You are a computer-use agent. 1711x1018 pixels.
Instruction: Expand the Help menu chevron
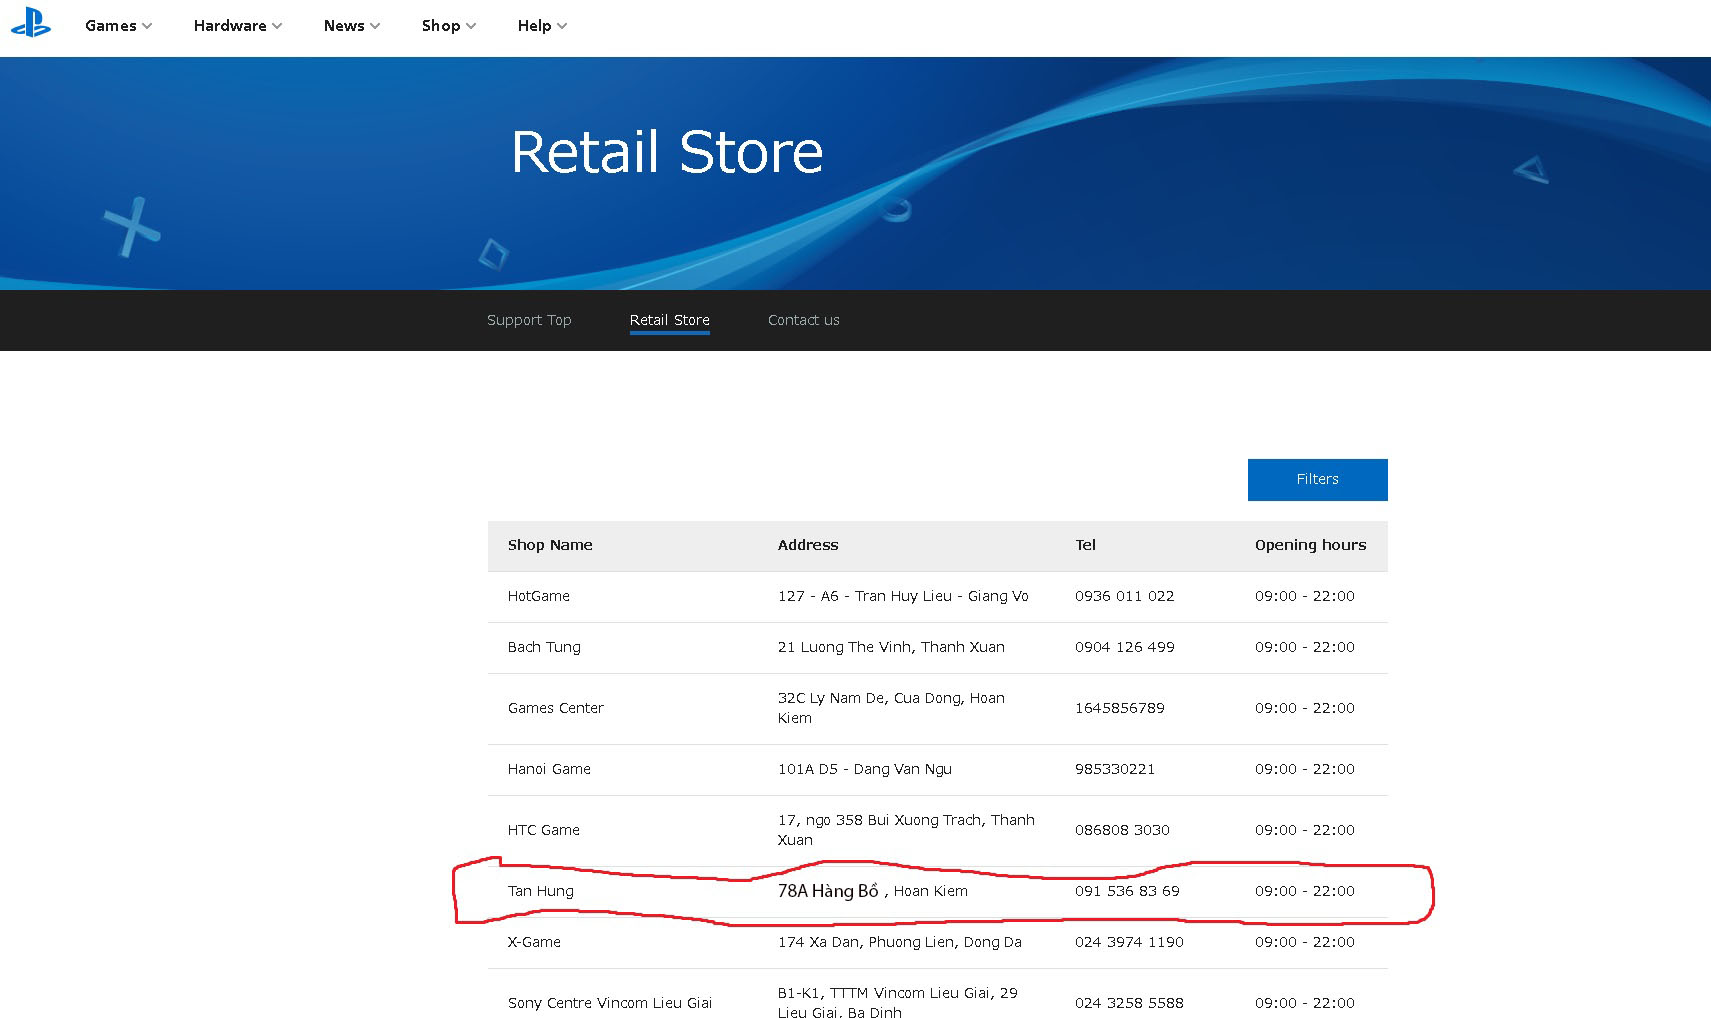tap(562, 26)
